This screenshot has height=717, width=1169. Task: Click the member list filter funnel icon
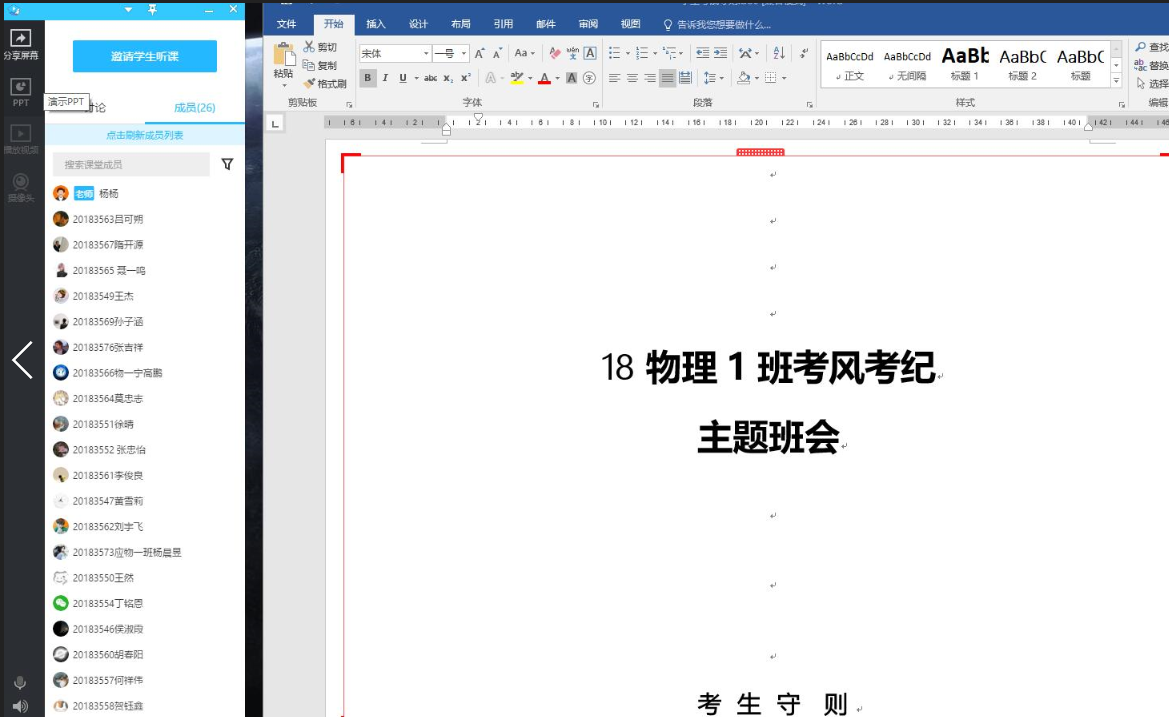227,164
